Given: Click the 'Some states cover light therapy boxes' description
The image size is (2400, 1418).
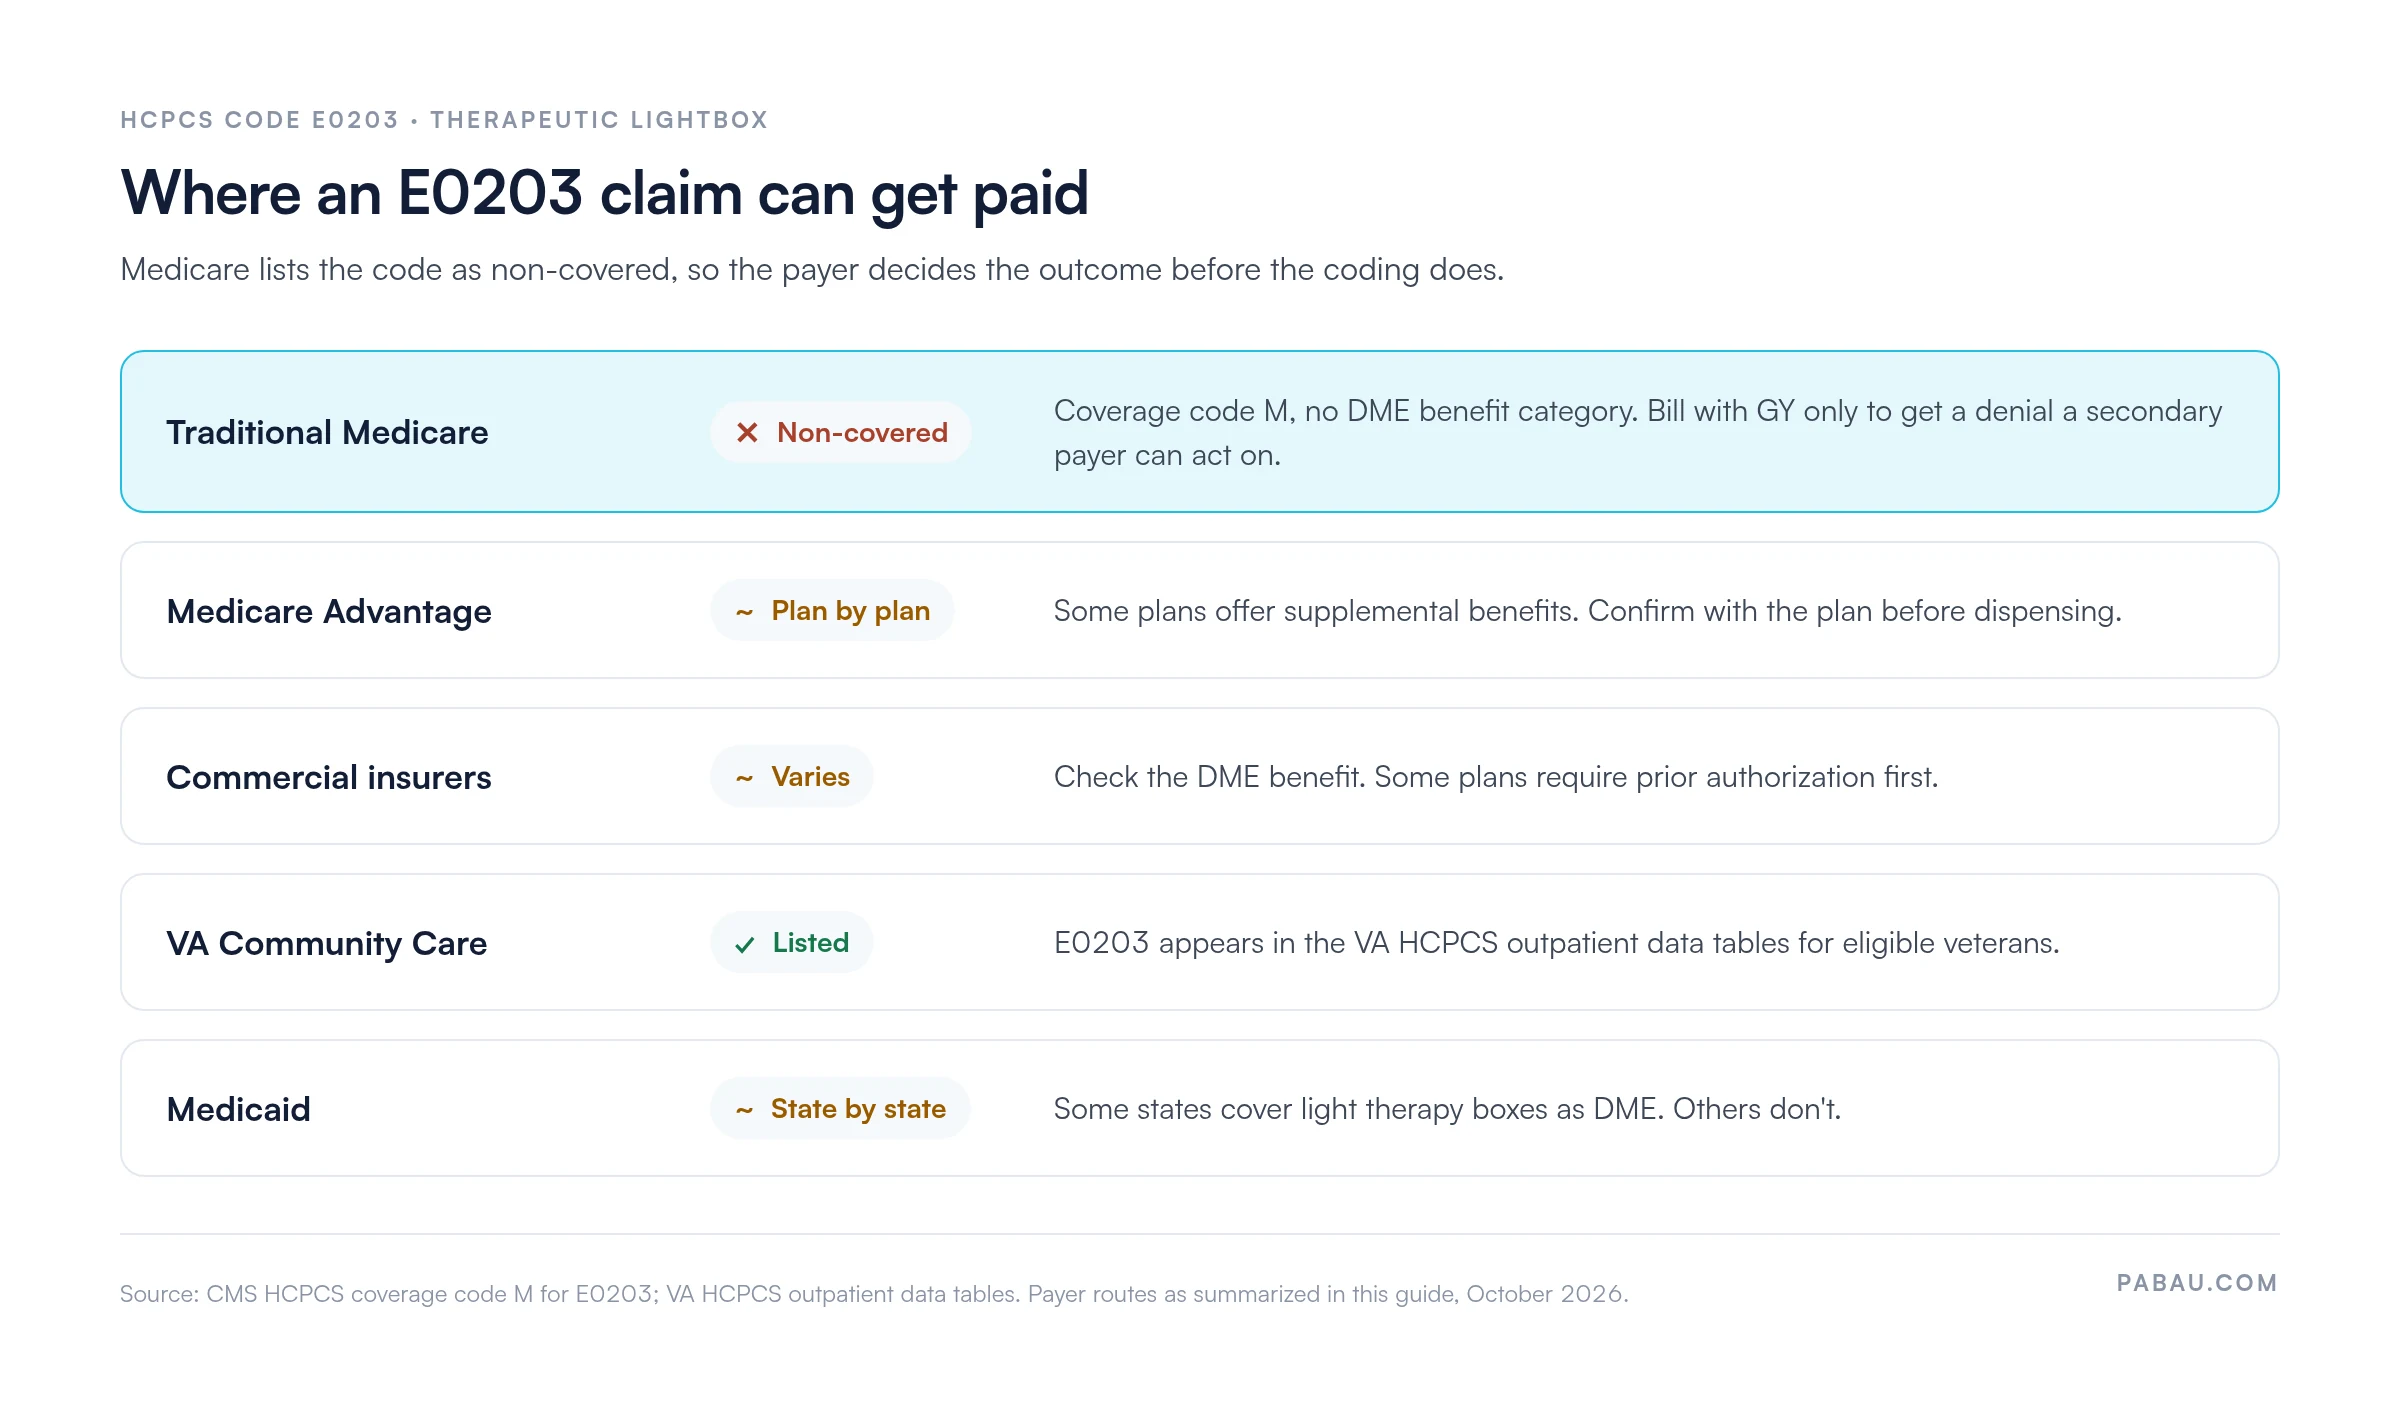Looking at the screenshot, I should click(x=1447, y=1109).
